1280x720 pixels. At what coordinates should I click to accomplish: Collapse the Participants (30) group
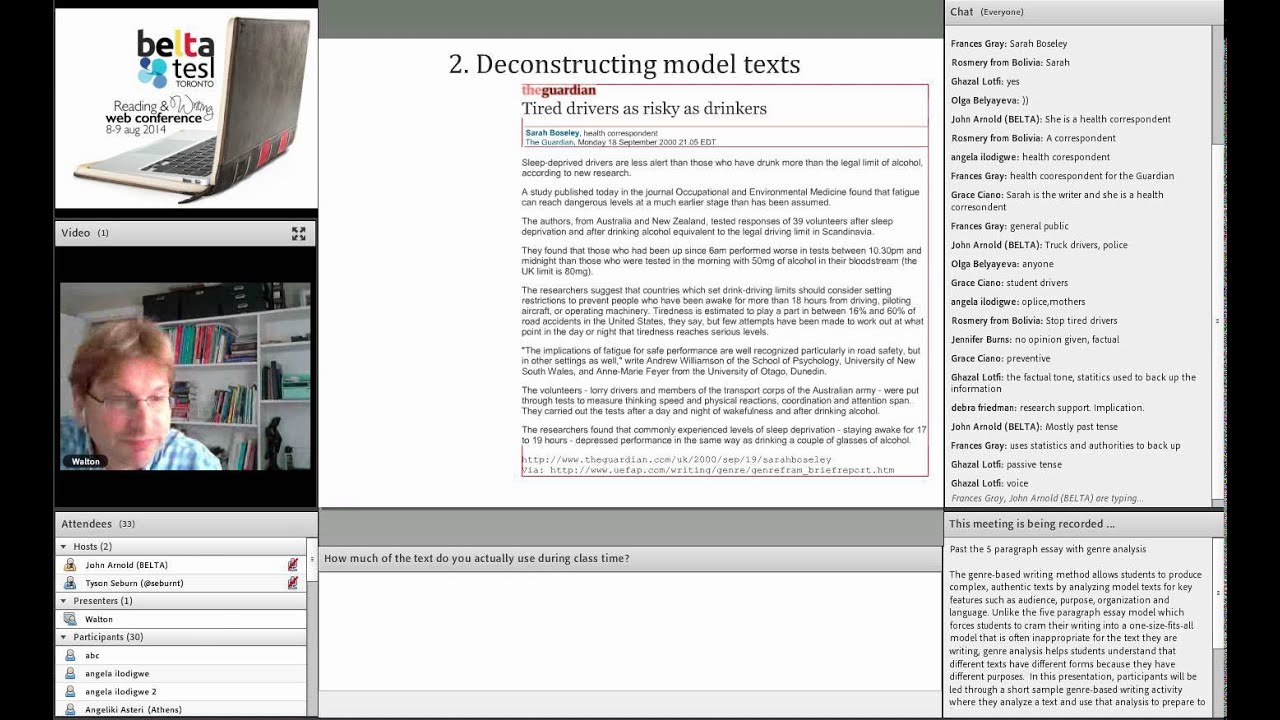coord(64,637)
